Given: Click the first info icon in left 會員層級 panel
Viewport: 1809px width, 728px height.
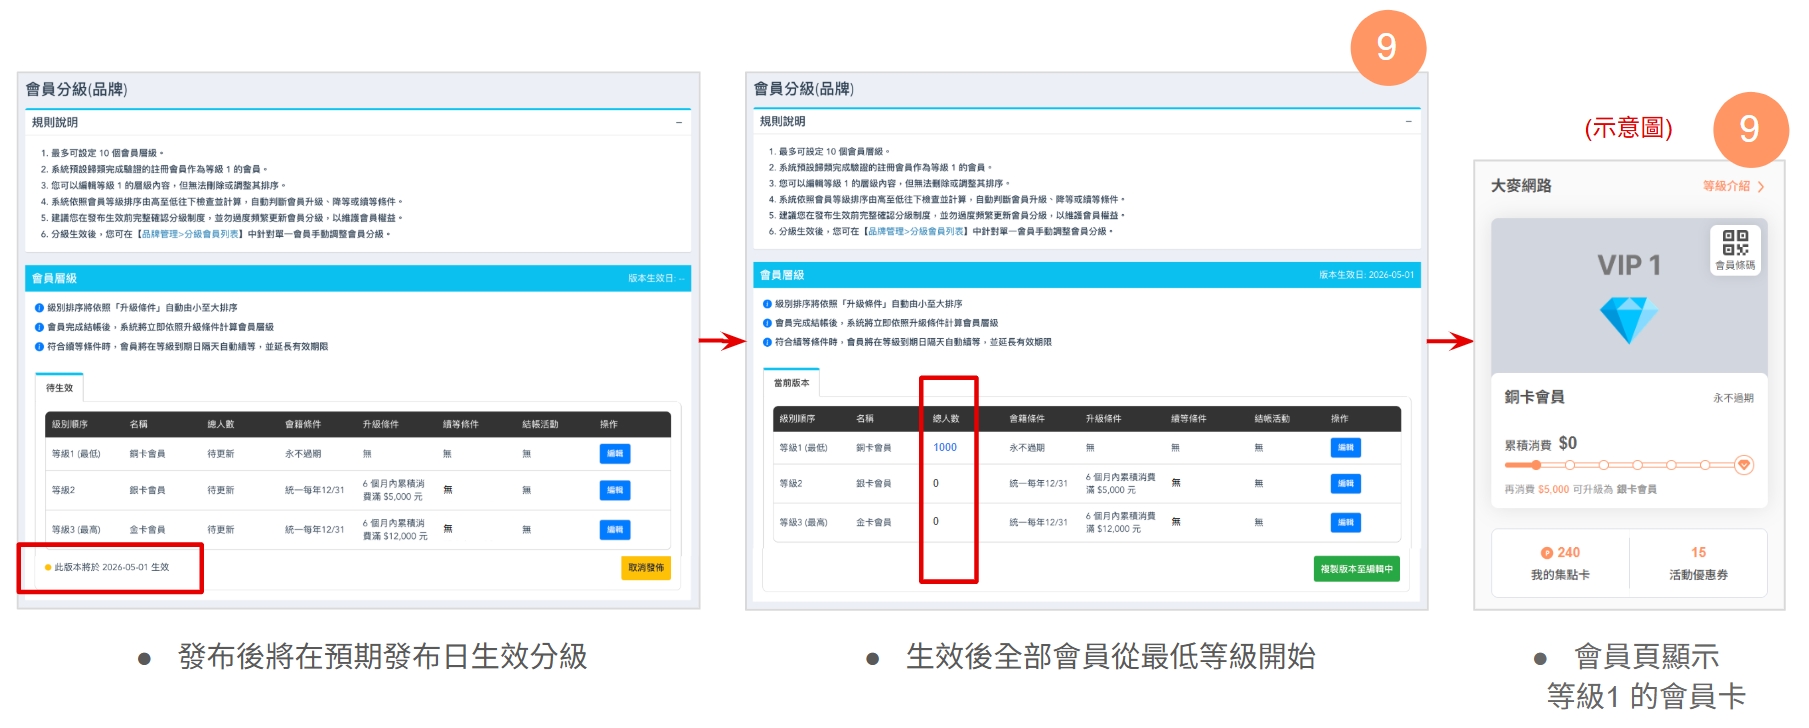Looking at the screenshot, I should [x=39, y=308].
